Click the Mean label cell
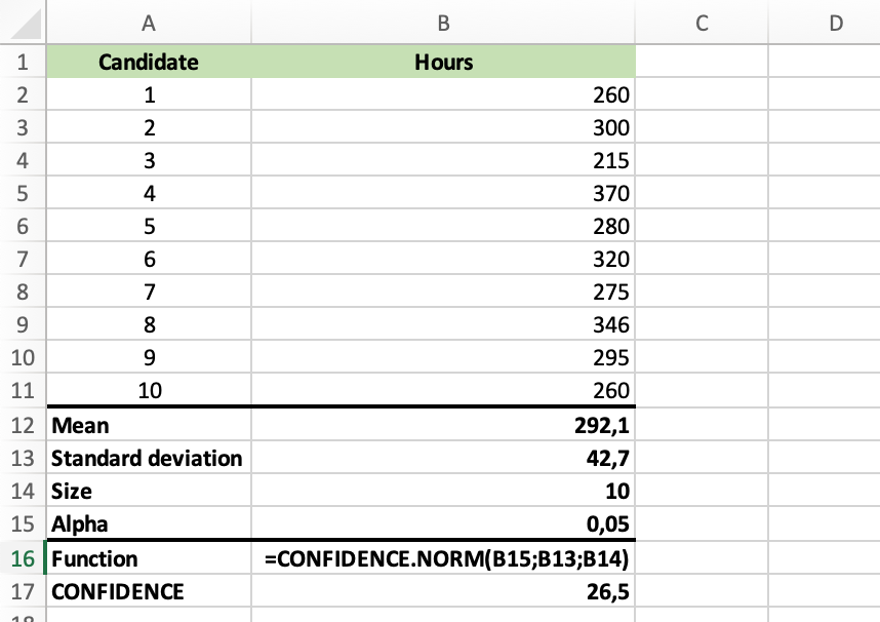 point(148,425)
